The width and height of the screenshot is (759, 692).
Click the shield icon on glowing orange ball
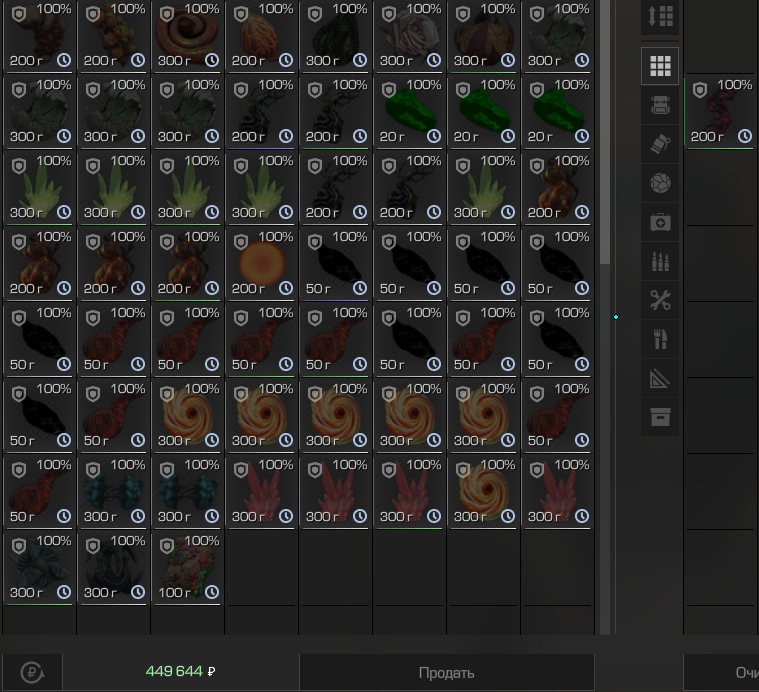pos(241,242)
